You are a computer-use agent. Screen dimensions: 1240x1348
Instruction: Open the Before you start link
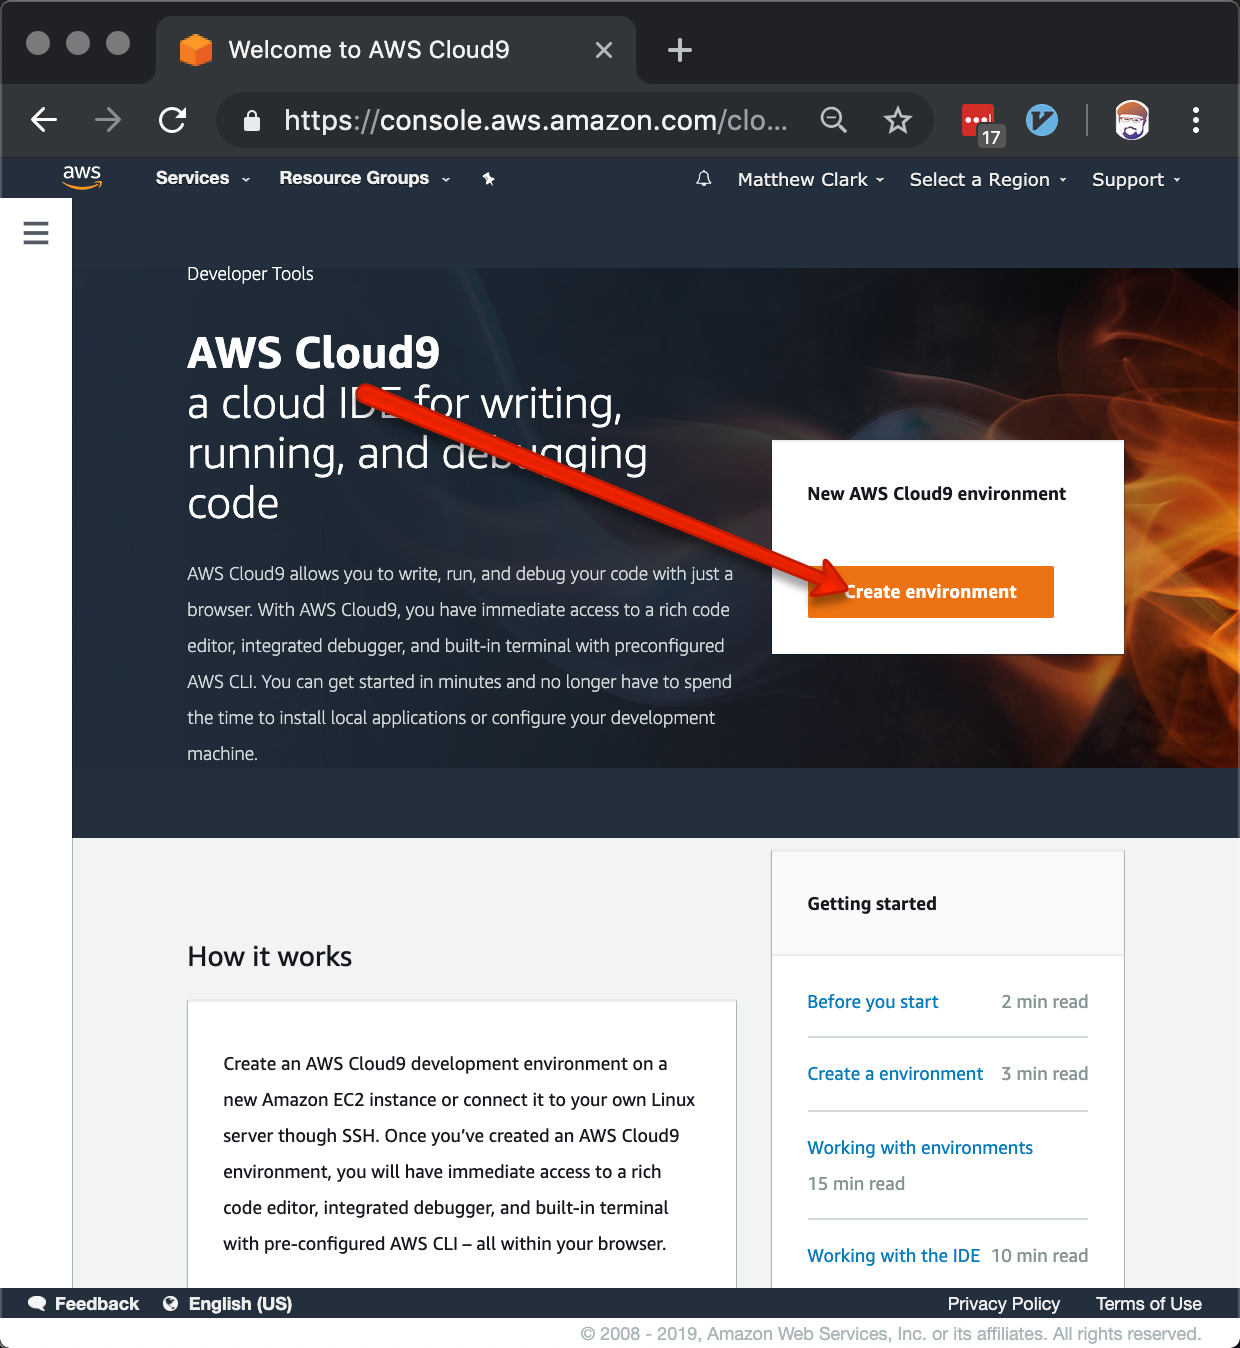[873, 1002]
